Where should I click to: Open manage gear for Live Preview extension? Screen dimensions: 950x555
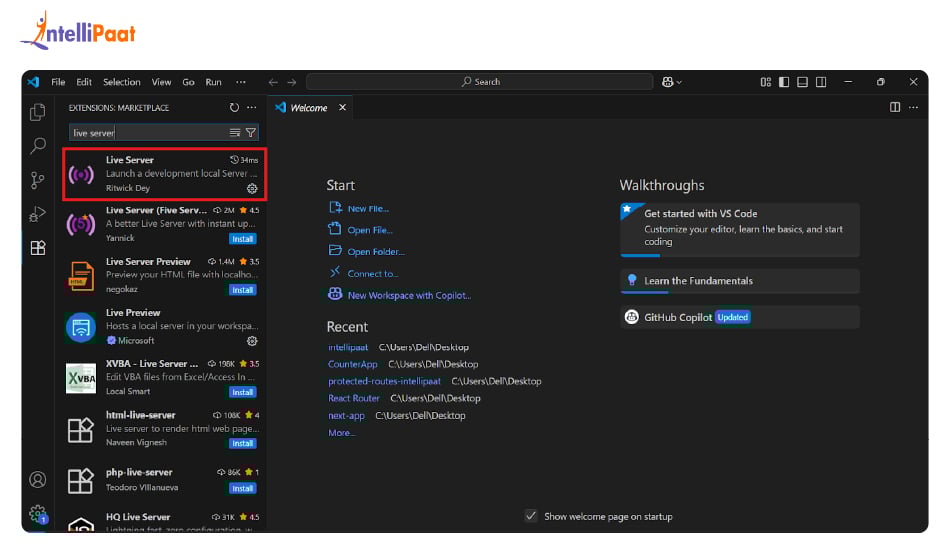pyautogui.click(x=252, y=341)
